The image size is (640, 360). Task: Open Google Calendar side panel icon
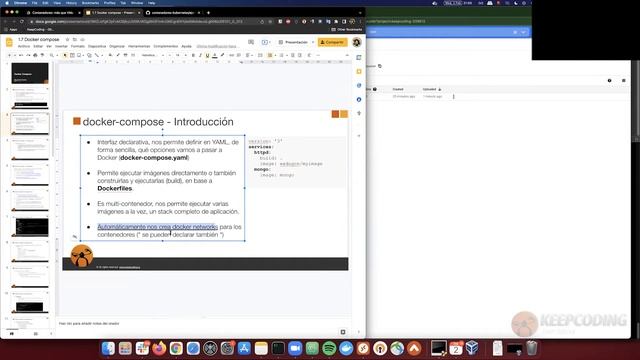click(x=359, y=58)
